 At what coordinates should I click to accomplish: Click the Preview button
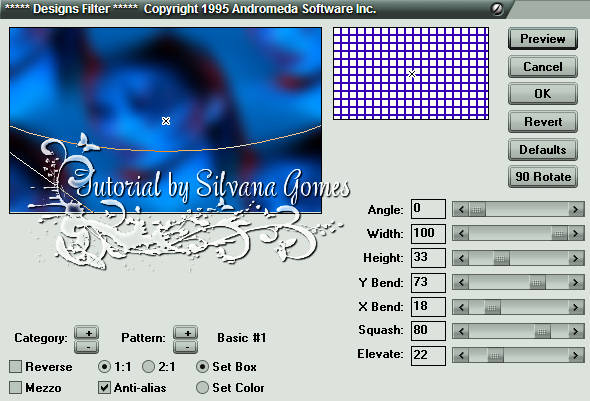[543, 39]
